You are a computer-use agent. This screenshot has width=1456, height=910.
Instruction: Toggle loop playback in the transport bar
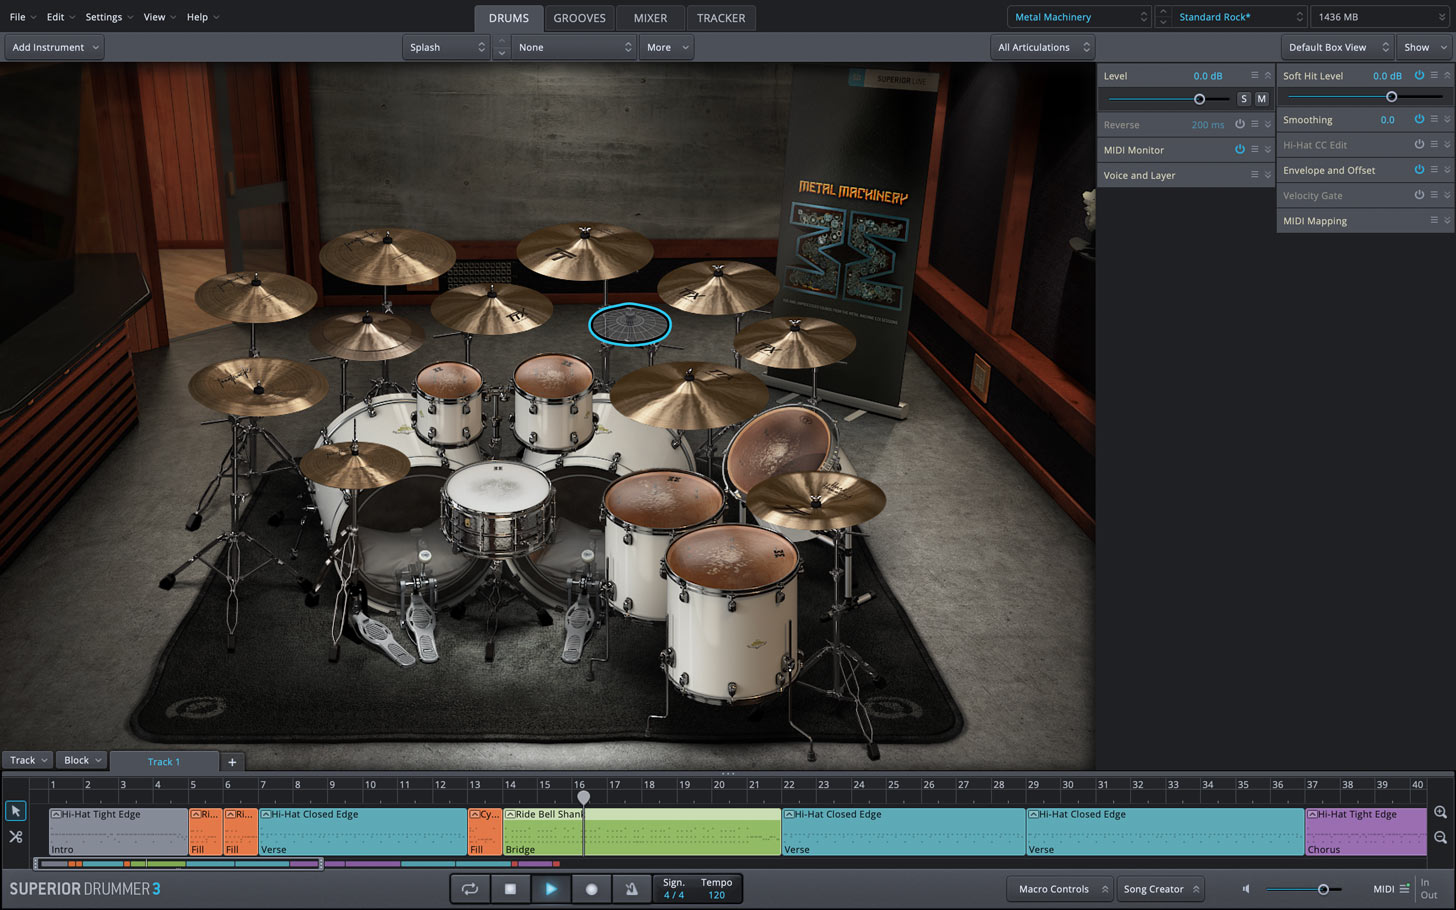tap(470, 888)
